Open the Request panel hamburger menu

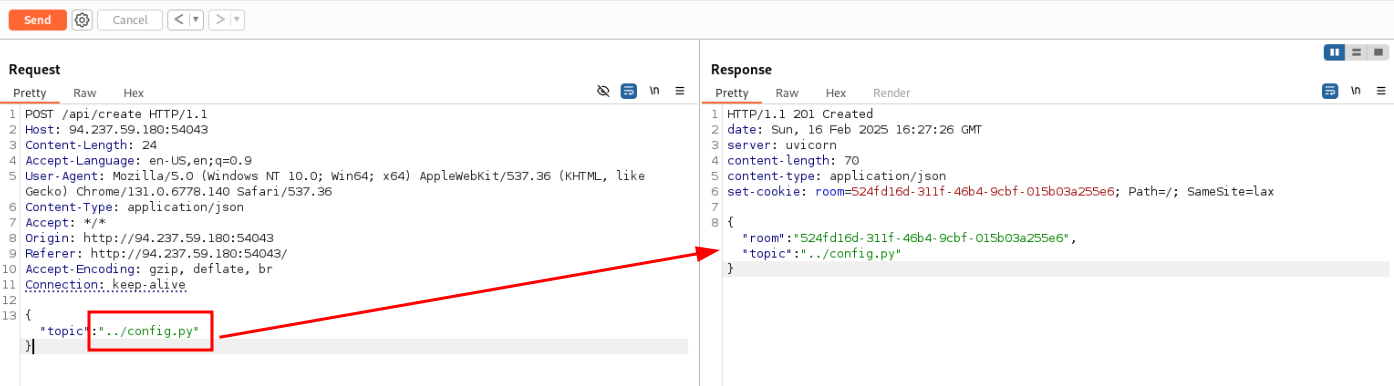(680, 91)
